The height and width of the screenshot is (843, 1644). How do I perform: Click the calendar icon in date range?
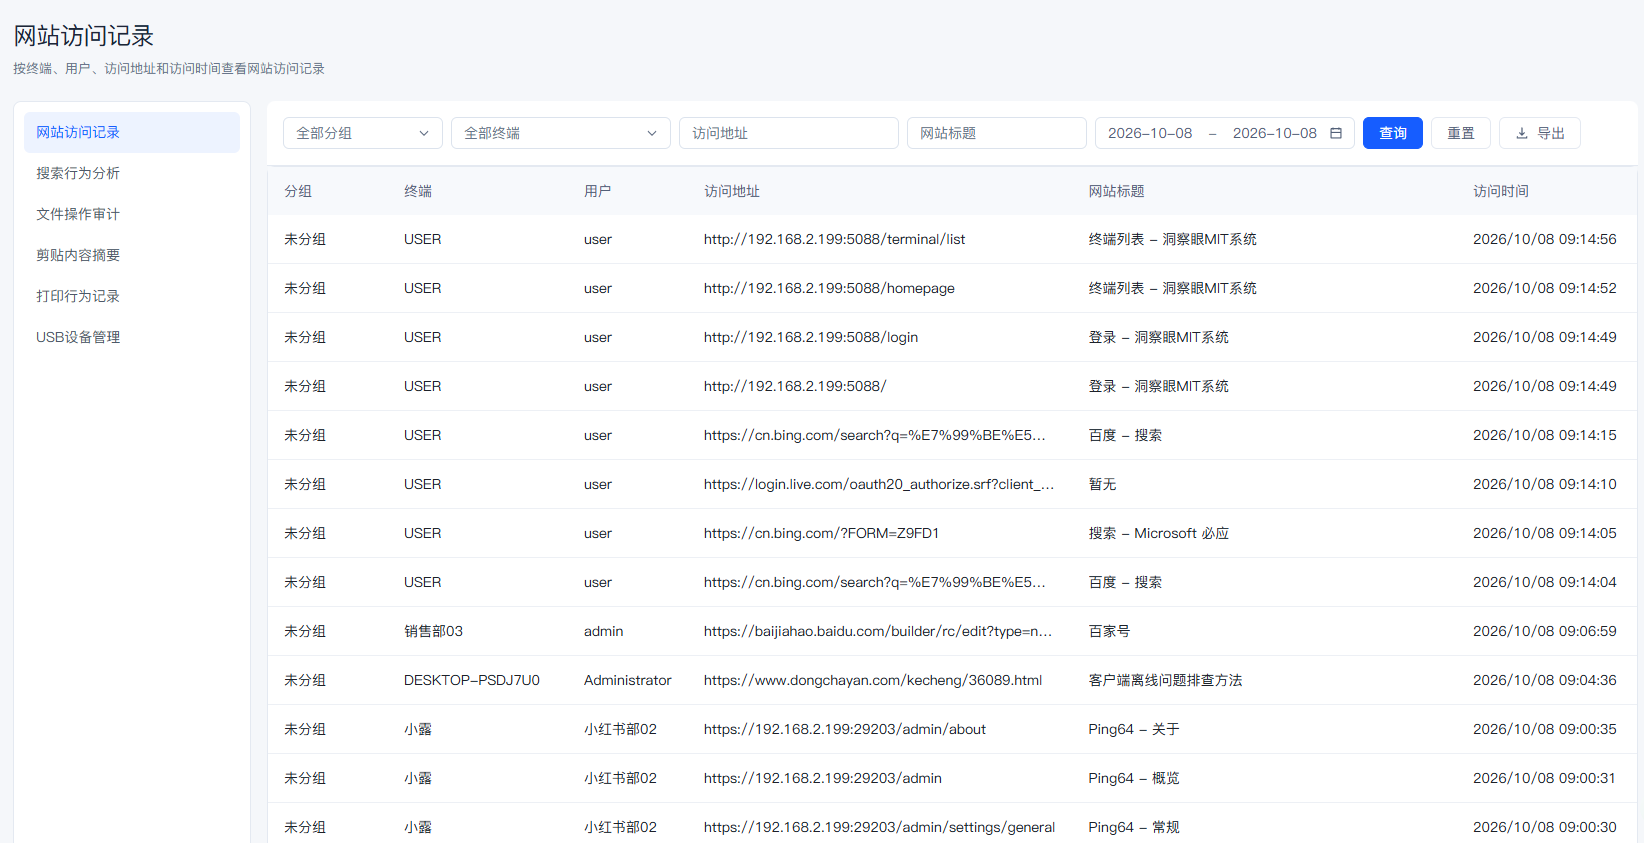coord(1336,133)
